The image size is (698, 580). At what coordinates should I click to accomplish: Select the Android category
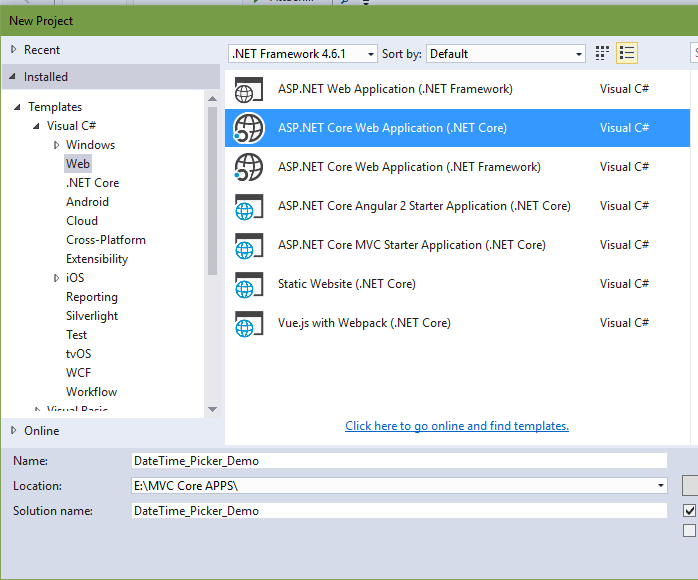point(87,202)
